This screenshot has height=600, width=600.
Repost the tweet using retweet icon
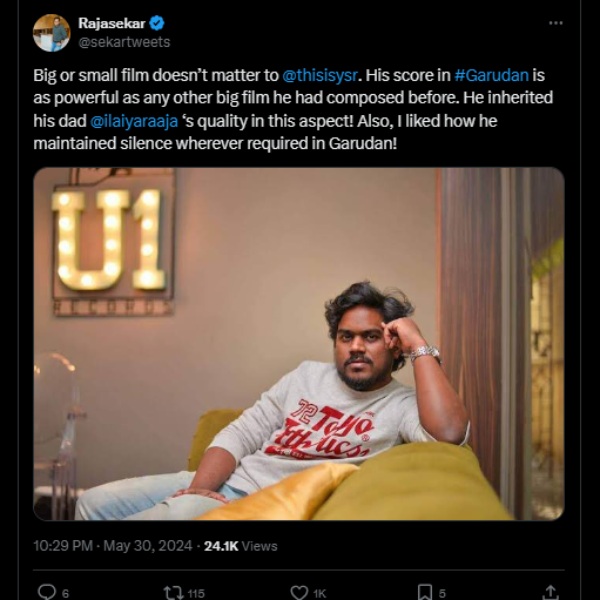pos(173,592)
